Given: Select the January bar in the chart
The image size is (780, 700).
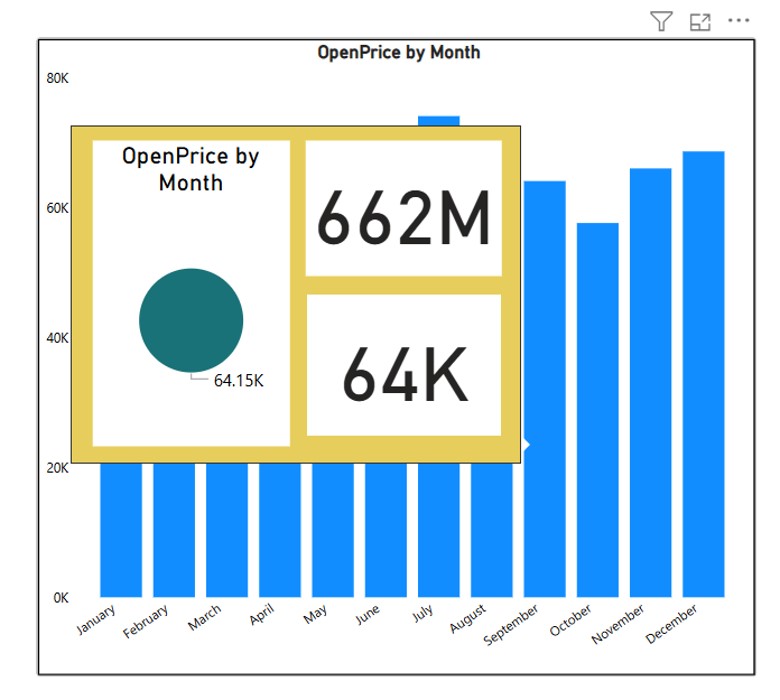Looking at the screenshot, I should (x=121, y=530).
